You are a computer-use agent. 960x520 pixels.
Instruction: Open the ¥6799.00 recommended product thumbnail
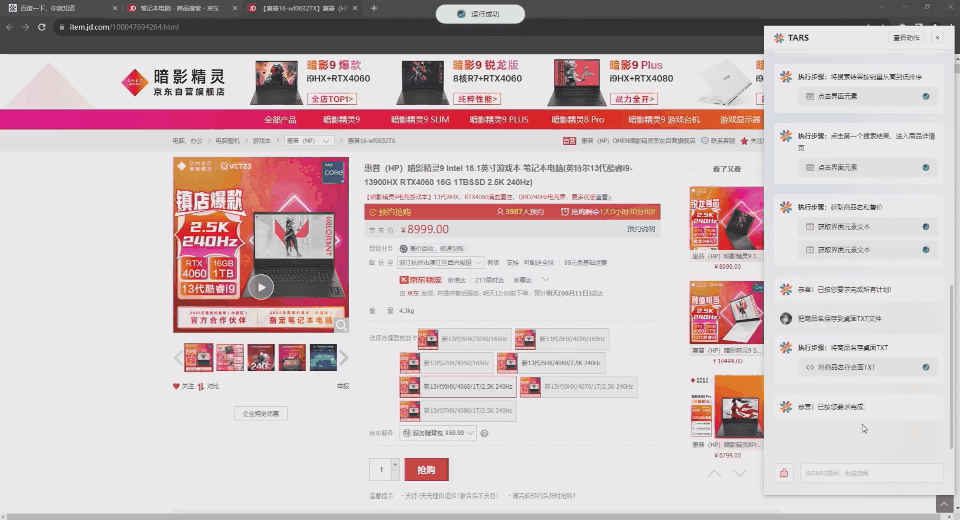click(x=726, y=407)
